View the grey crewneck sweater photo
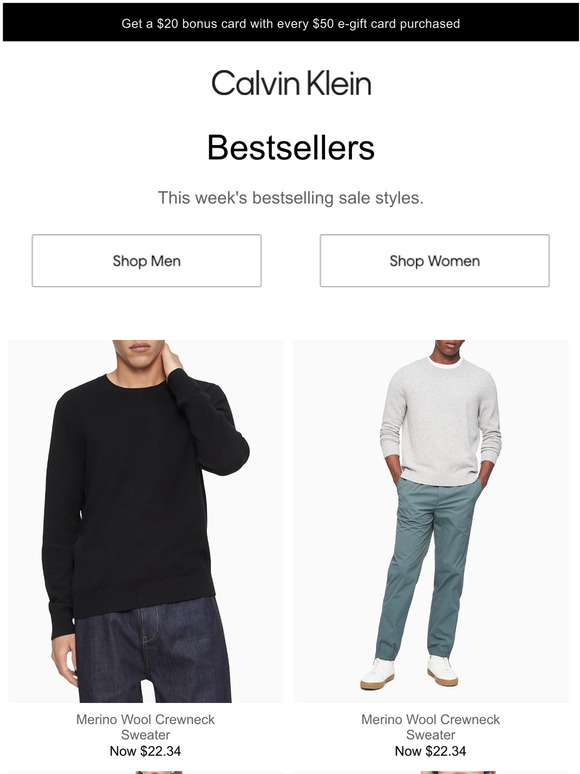This screenshot has height=774, width=580. coord(430,521)
